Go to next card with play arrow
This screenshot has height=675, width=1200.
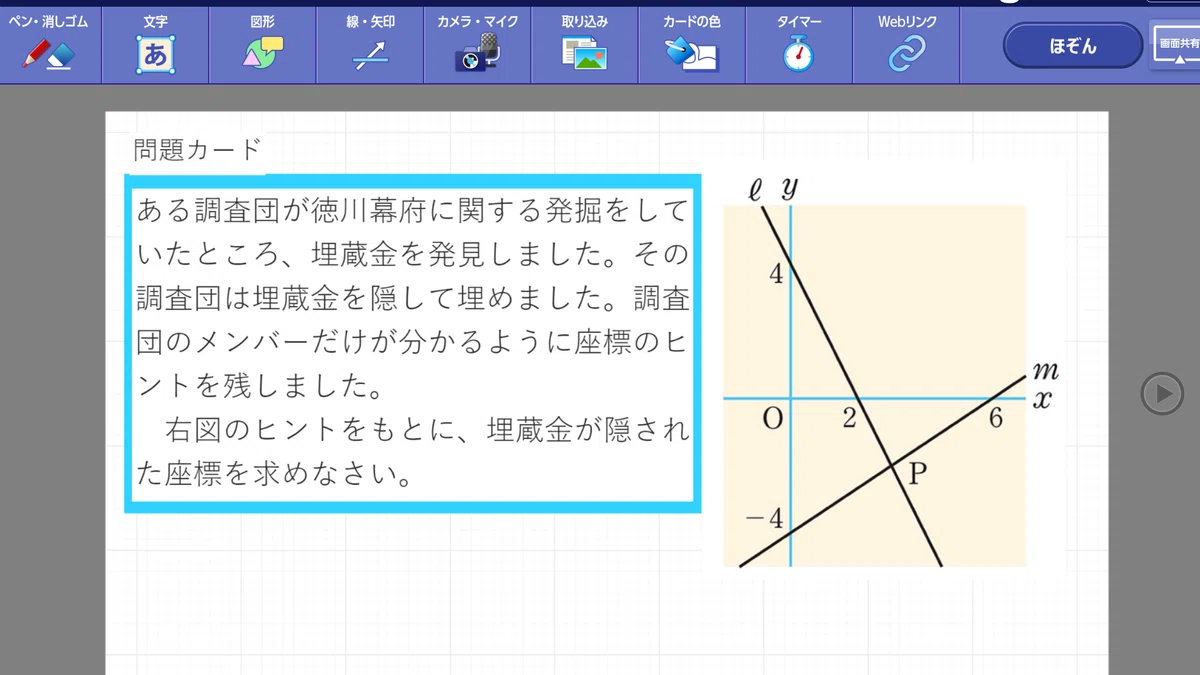(x=1162, y=393)
